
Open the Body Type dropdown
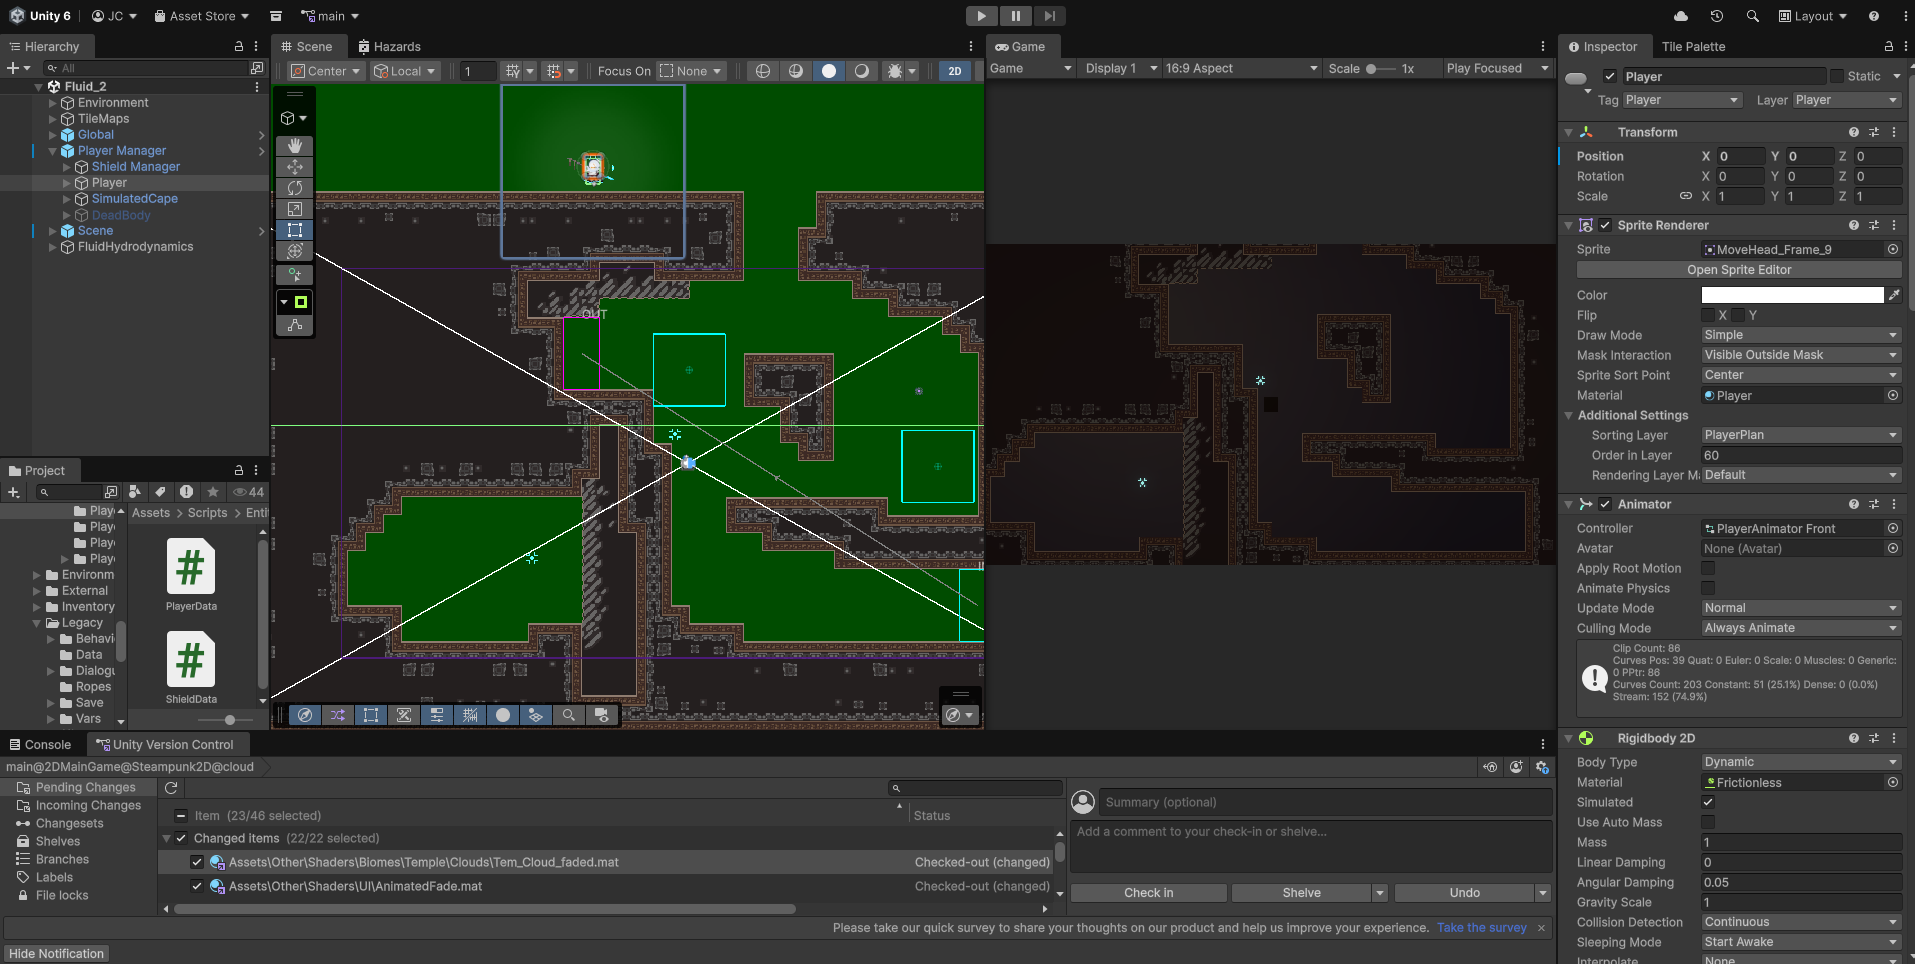coord(1801,762)
